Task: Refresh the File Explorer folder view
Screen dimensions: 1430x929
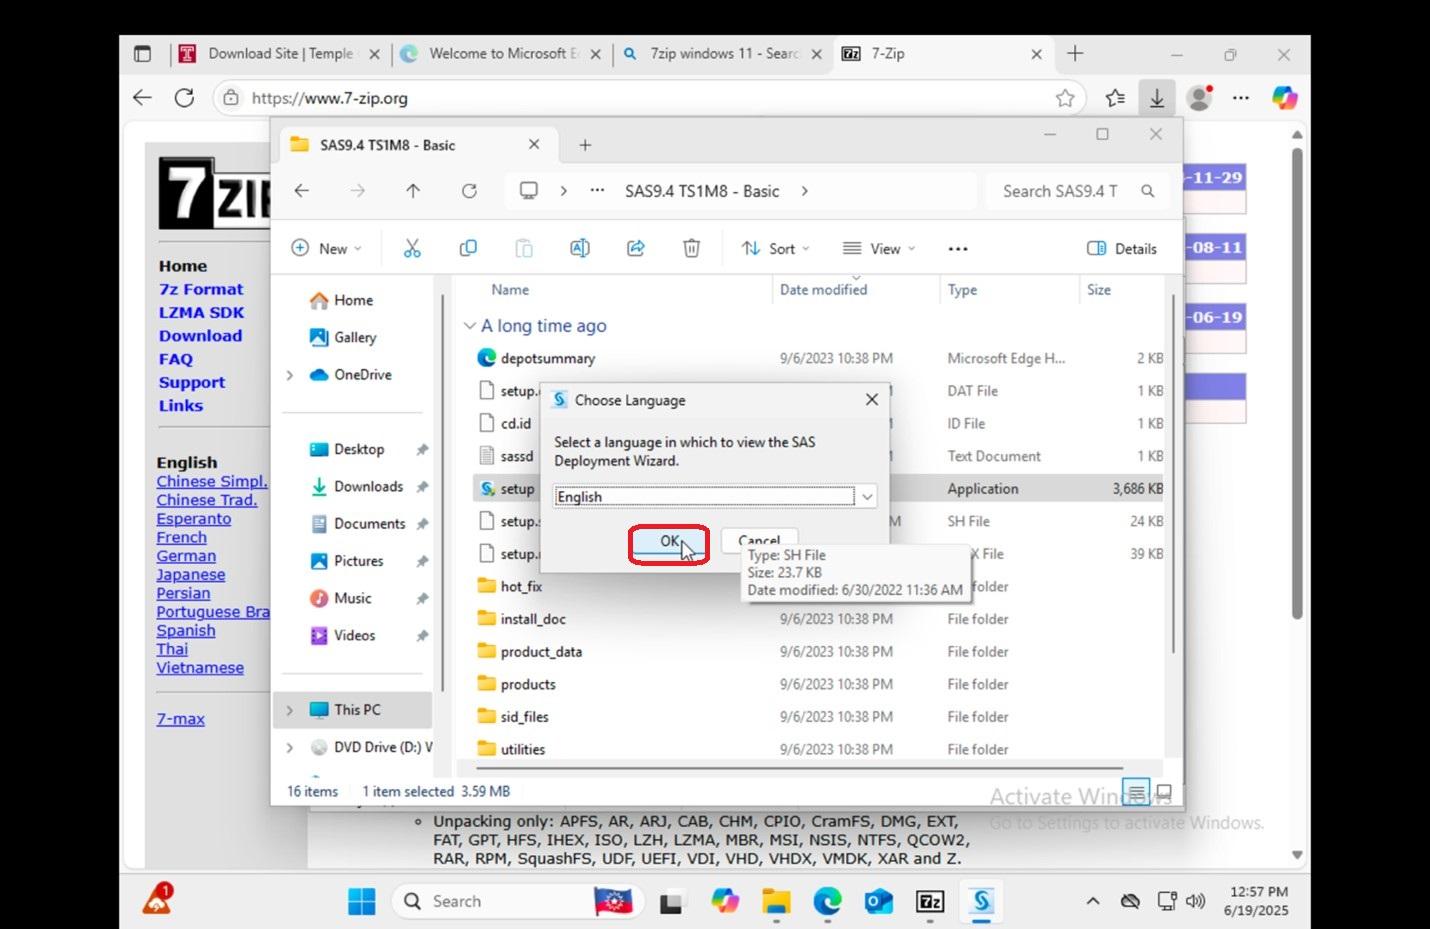Action: click(x=469, y=190)
